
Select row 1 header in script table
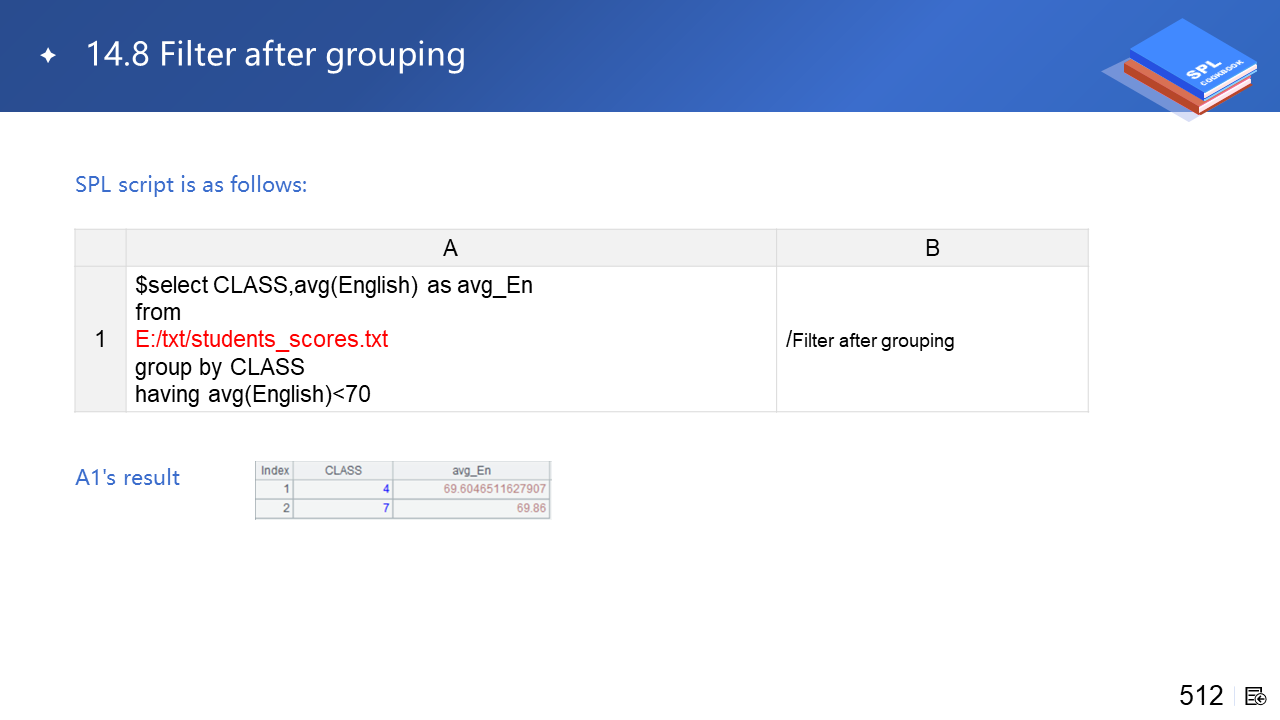point(100,339)
